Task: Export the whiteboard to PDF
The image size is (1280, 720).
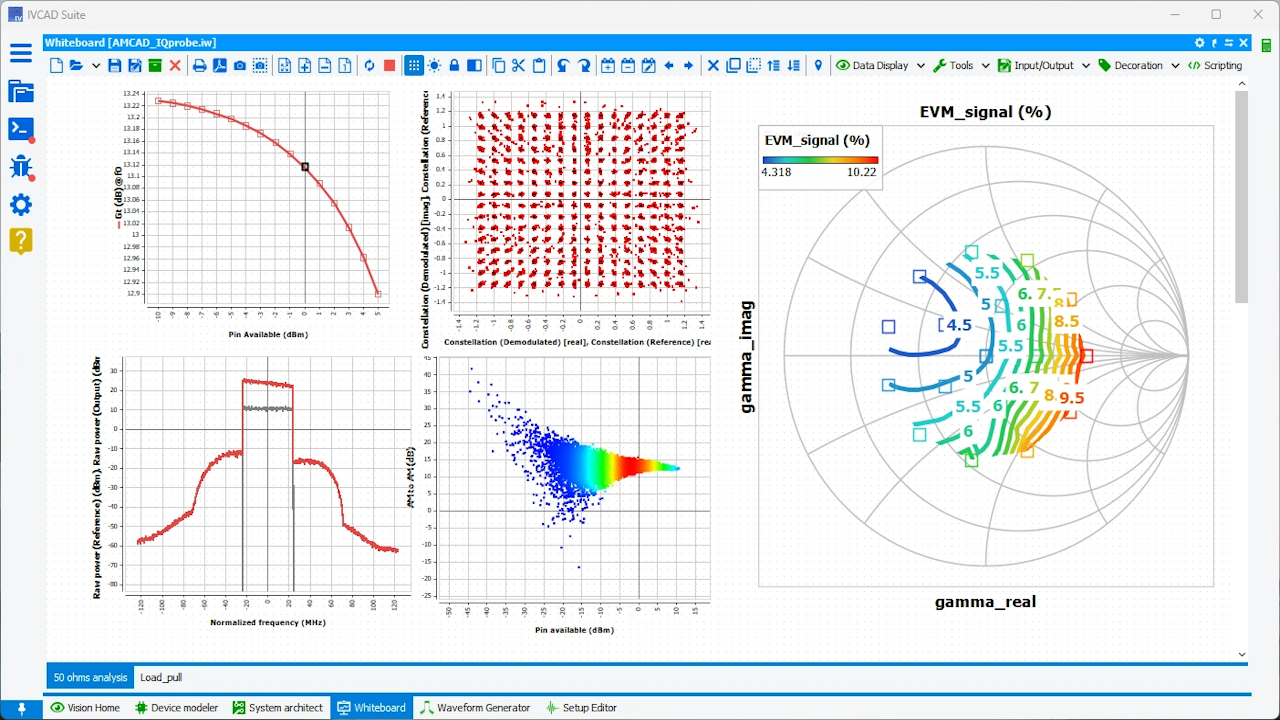Action: pyautogui.click(x=219, y=65)
